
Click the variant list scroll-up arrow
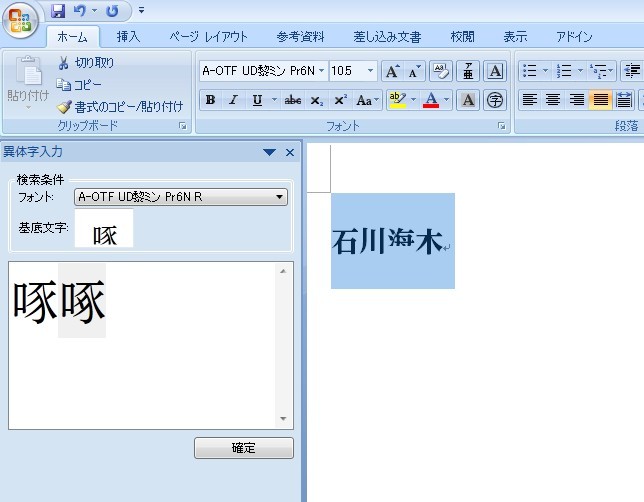pos(283,271)
